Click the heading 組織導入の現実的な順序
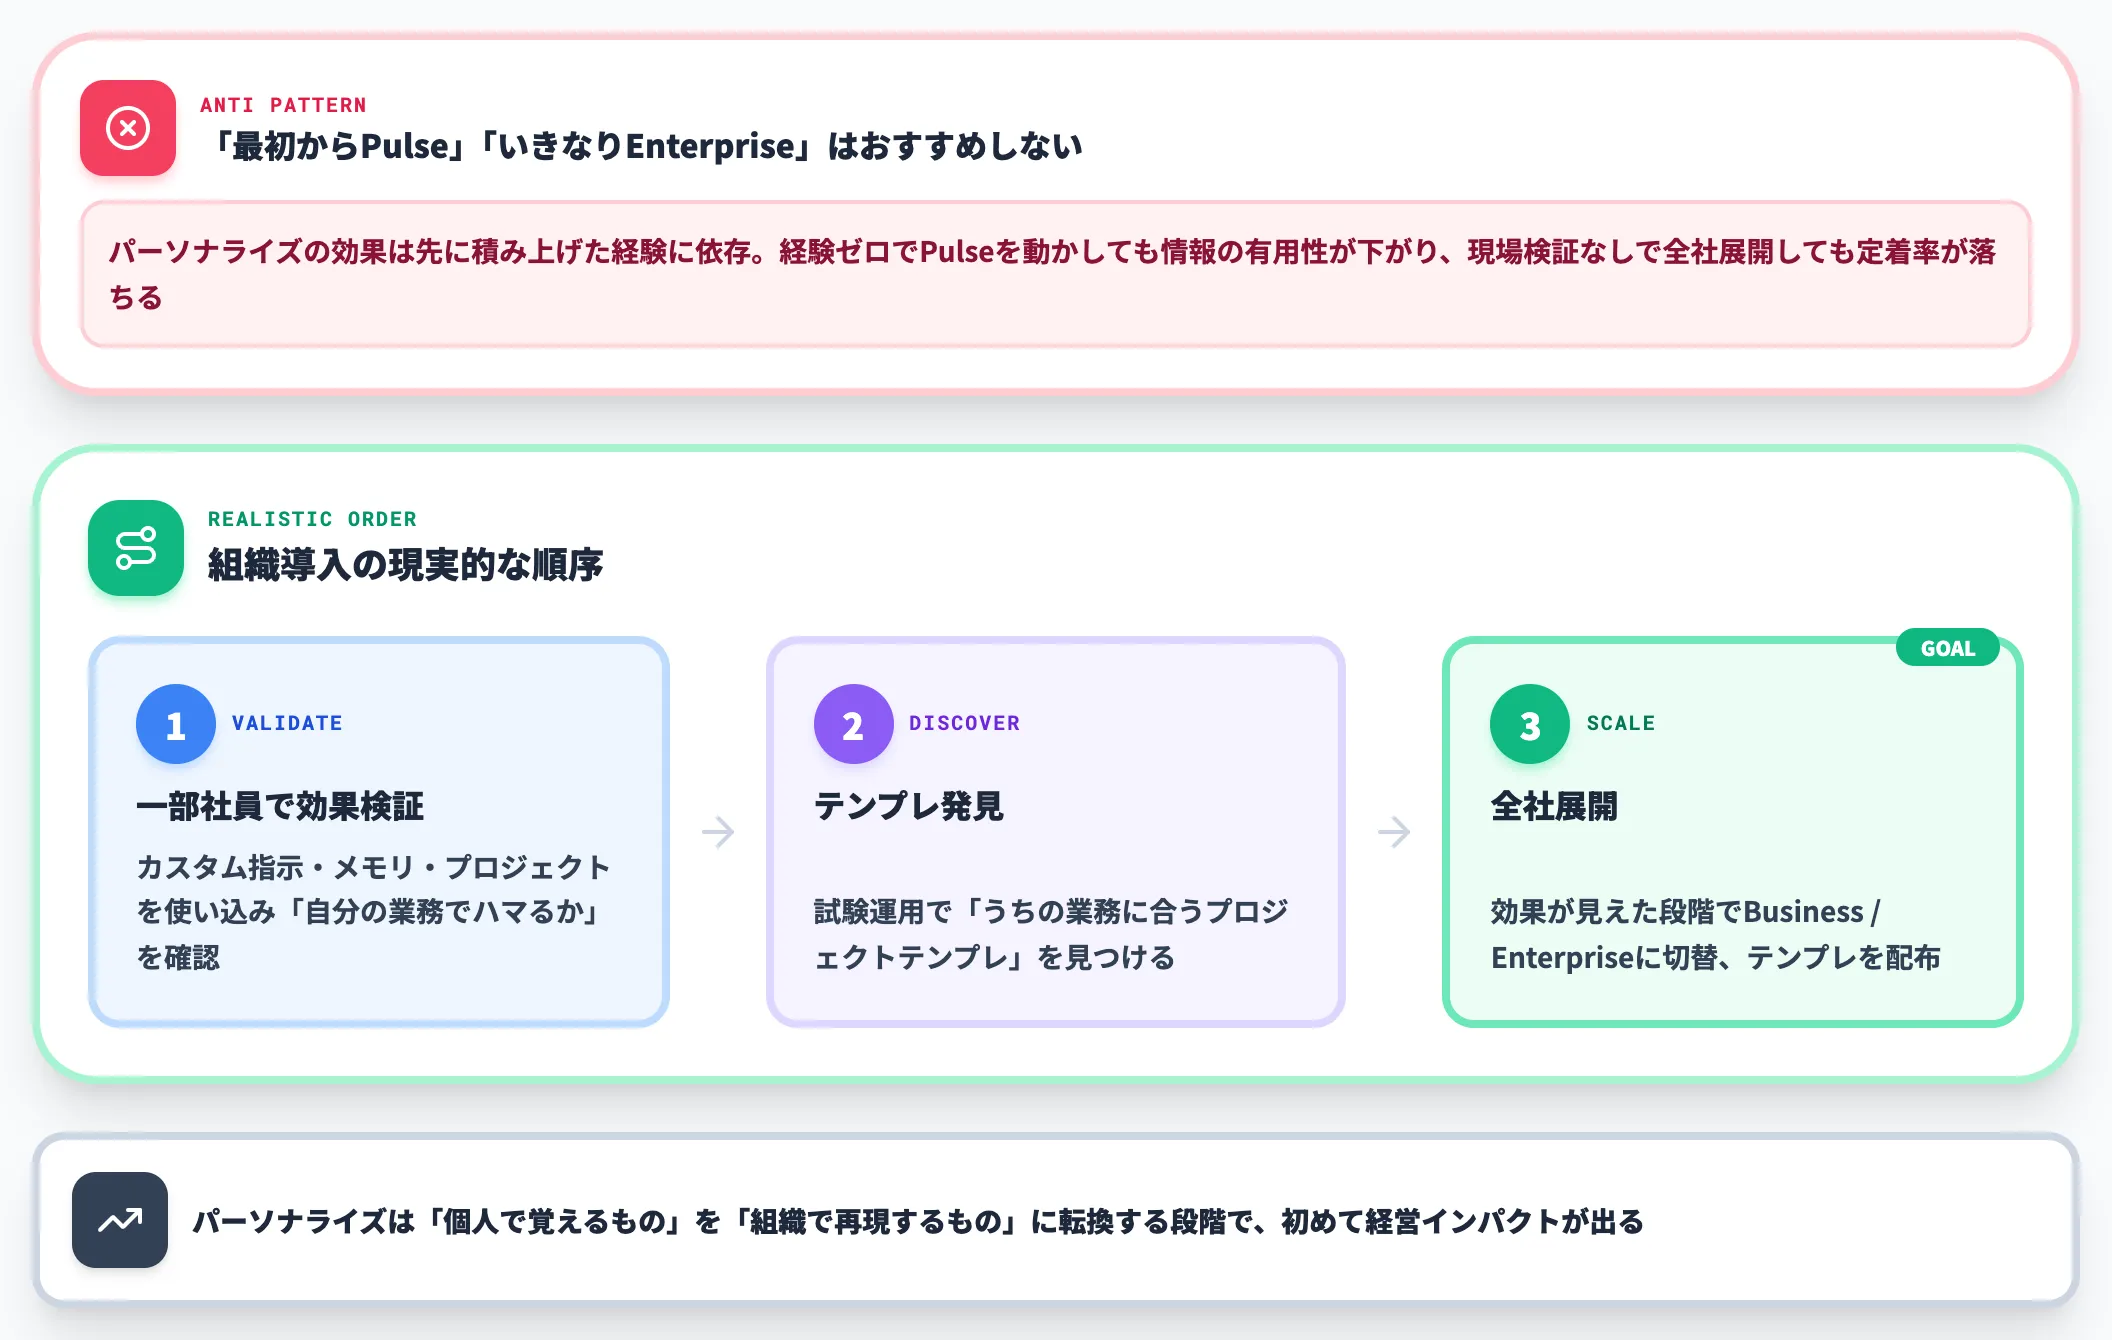2112x1340 pixels. click(x=406, y=565)
